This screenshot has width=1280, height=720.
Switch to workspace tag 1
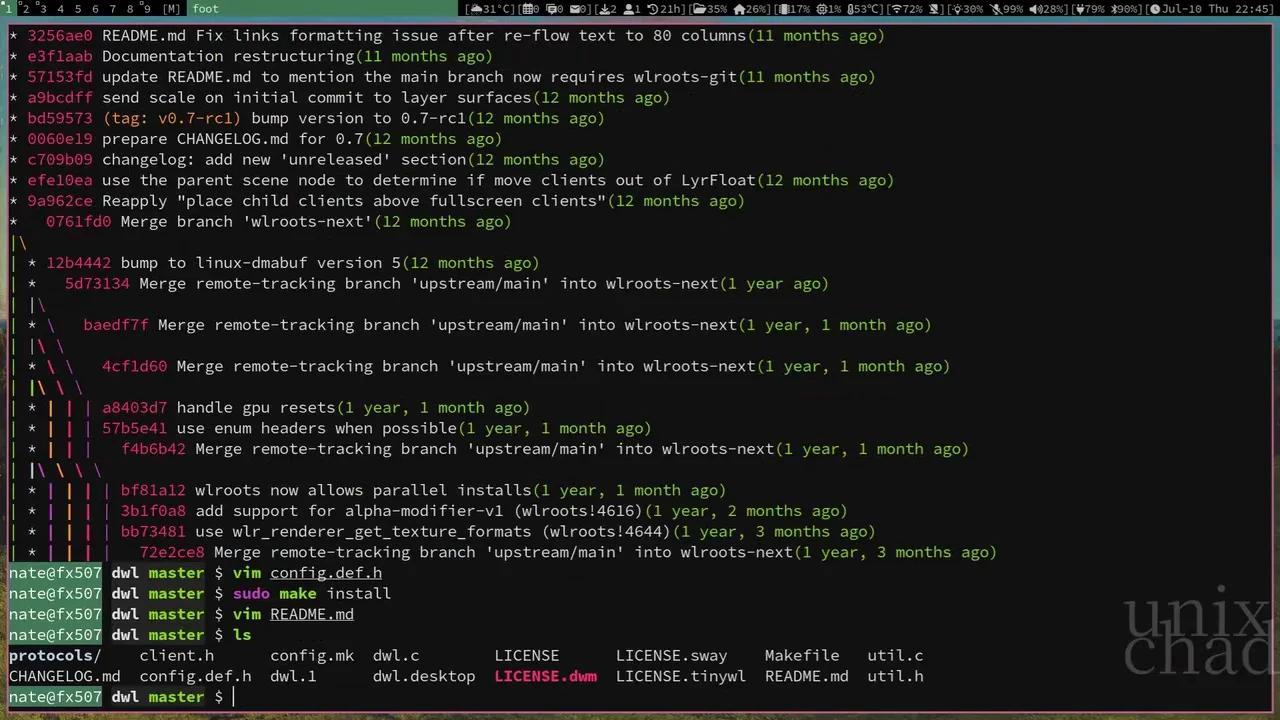point(10,9)
